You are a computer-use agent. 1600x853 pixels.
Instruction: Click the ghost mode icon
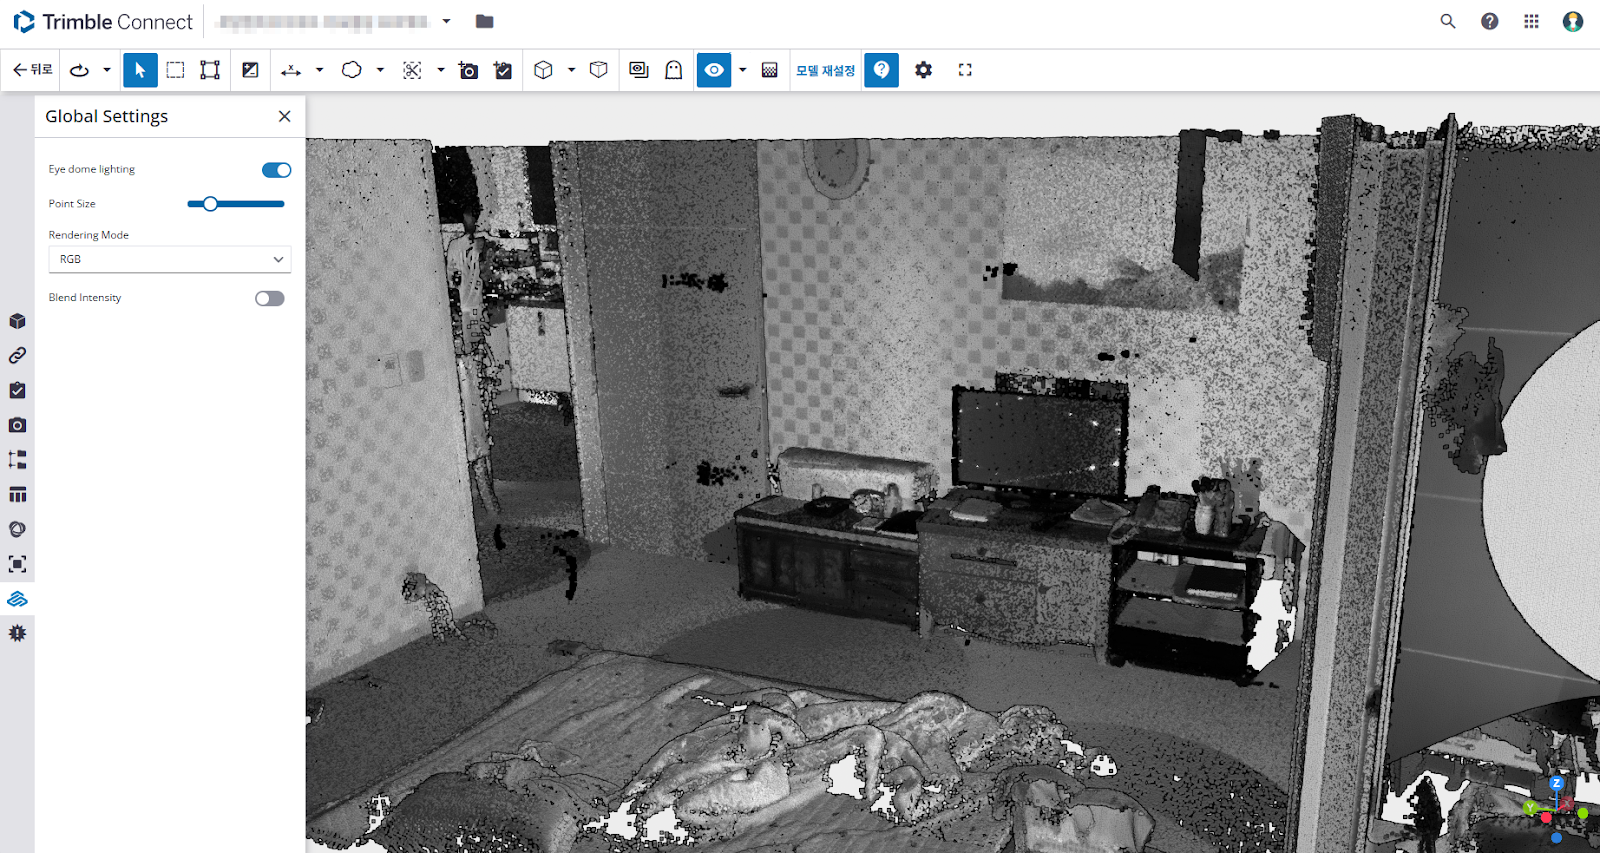pos(674,70)
